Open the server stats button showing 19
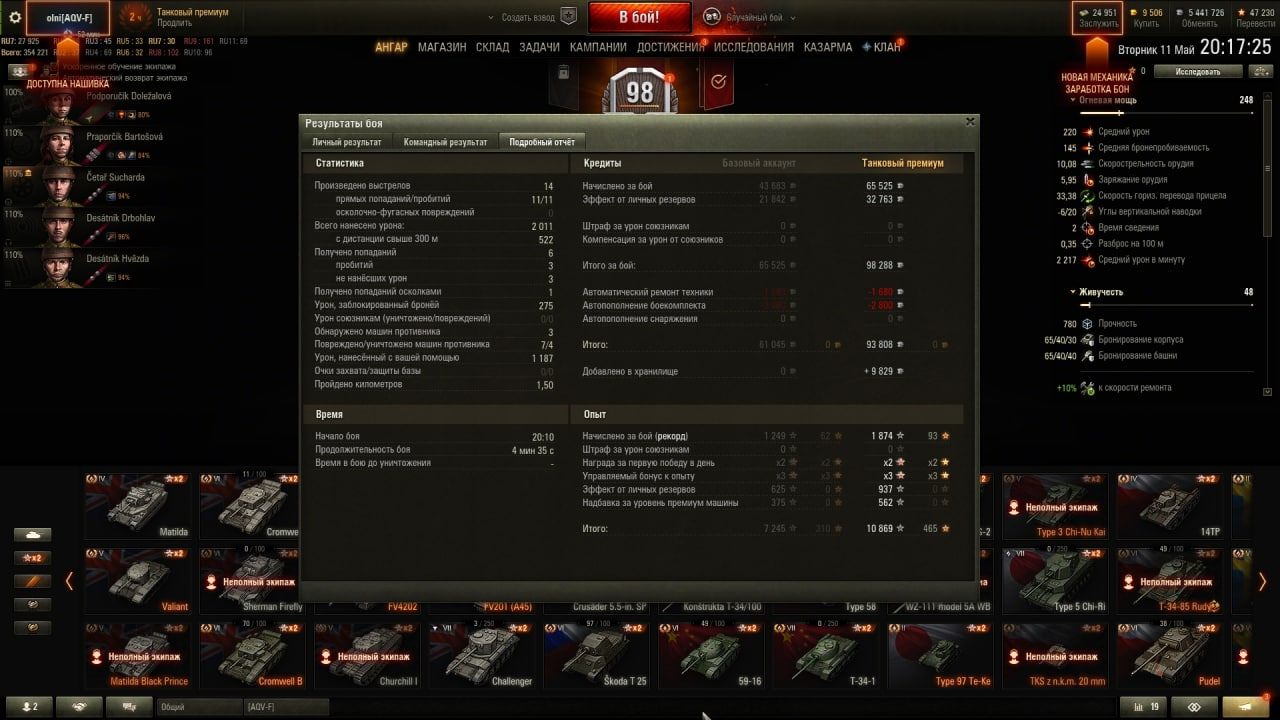 (1143, 706)
